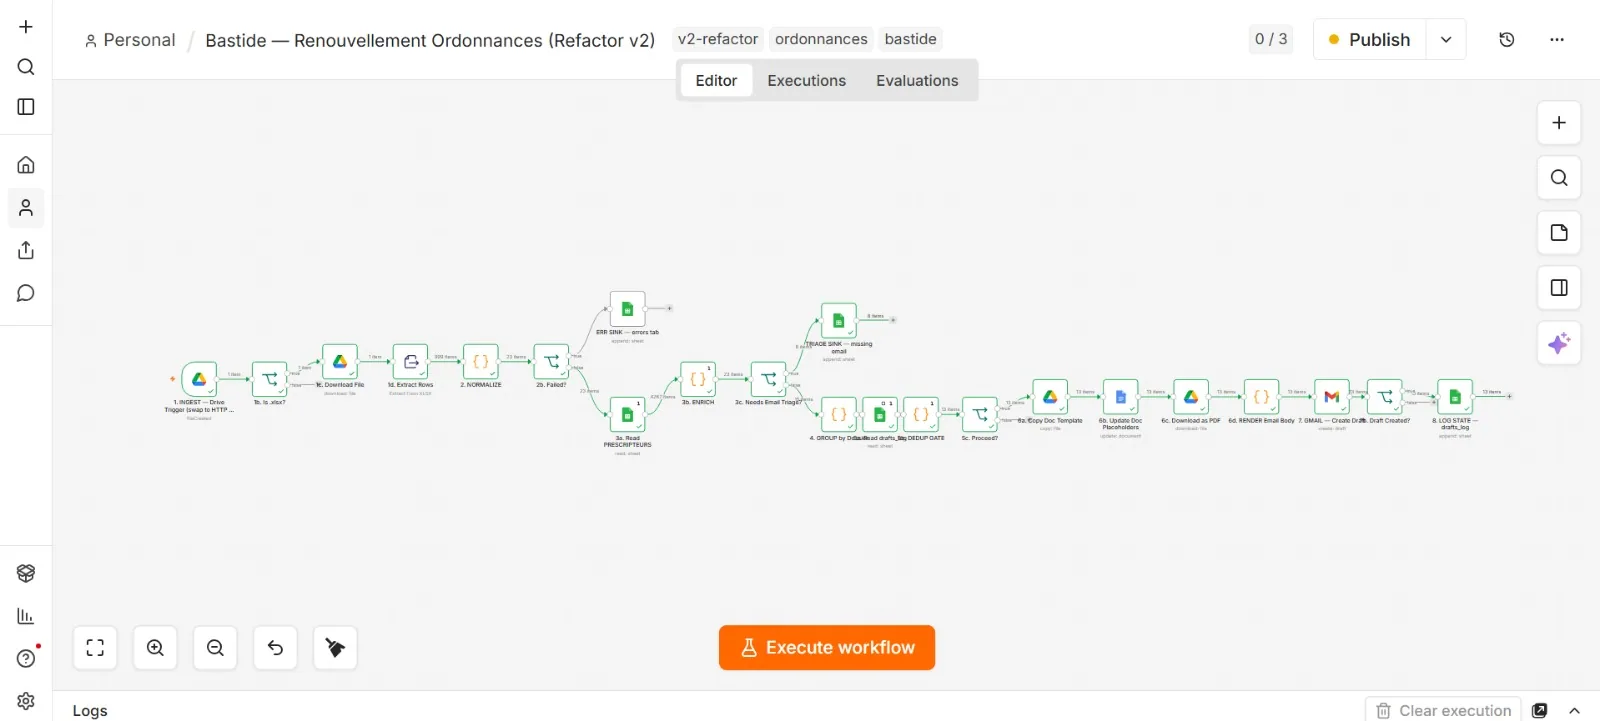Zoom in on the canvas
Screen dimensions: 1600x721
(155, 648)
